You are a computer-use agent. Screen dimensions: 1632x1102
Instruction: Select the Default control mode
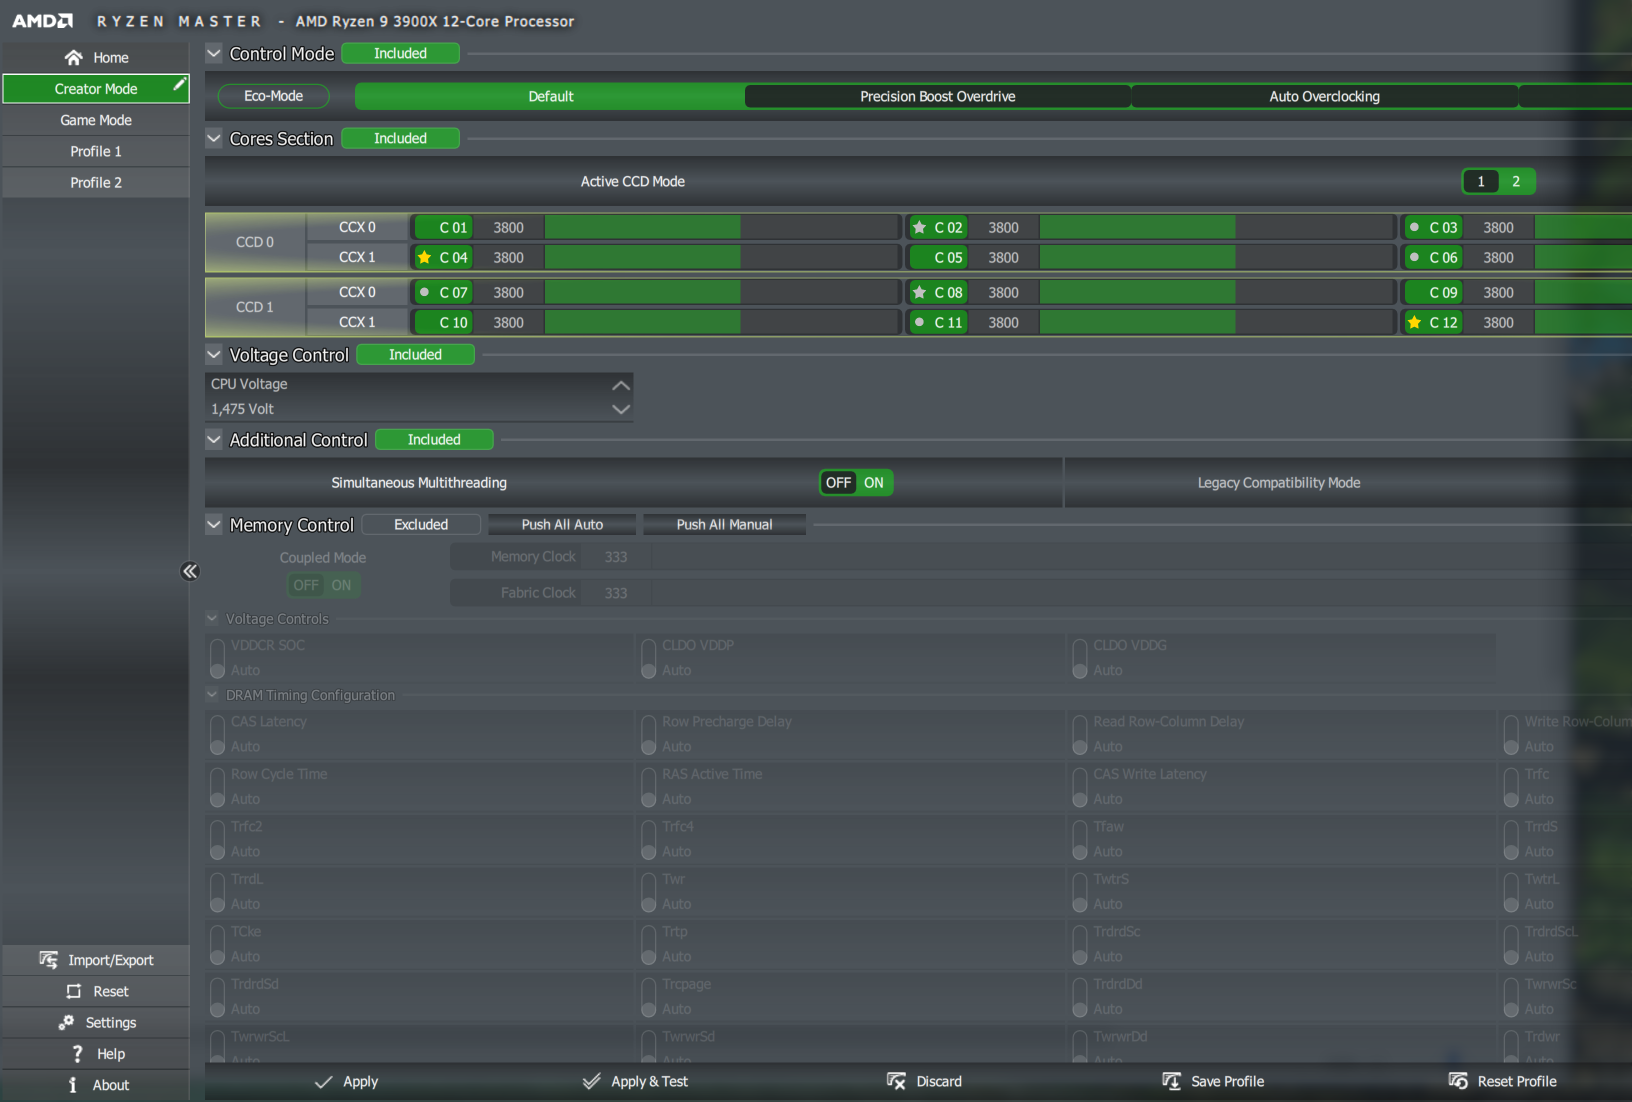click(551, 96)
